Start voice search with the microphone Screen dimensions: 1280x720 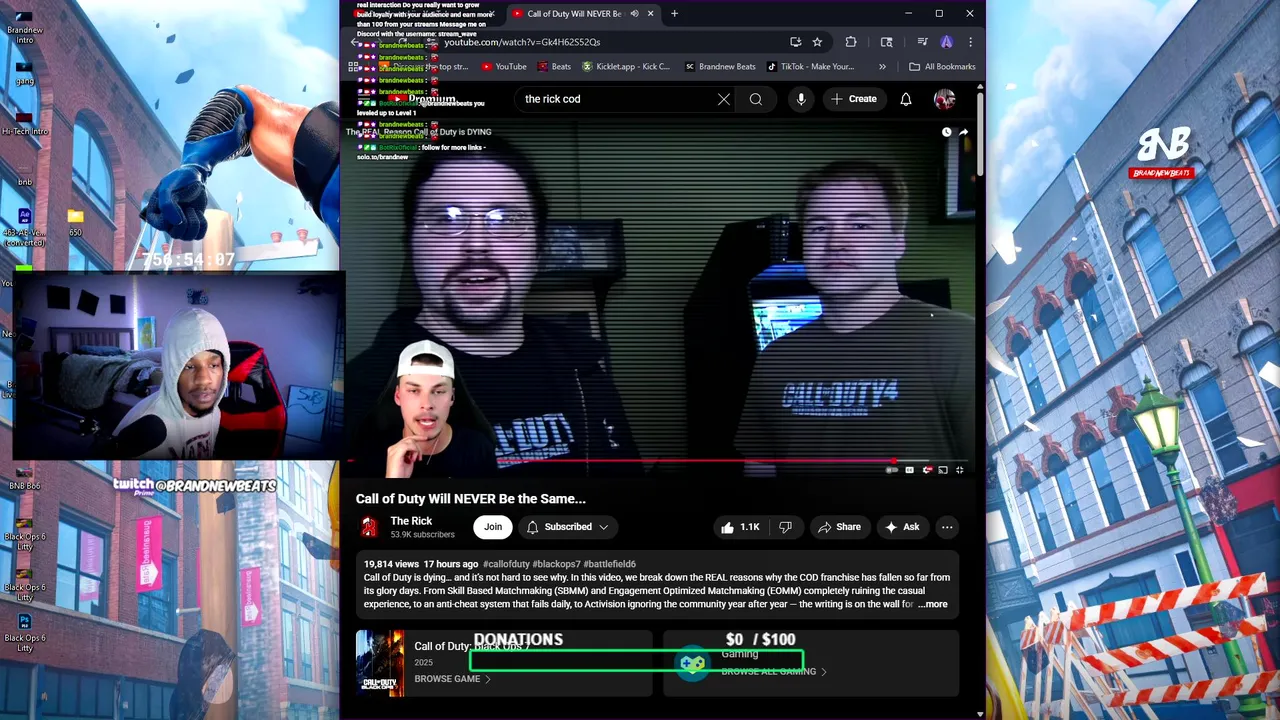click(801, 99)
